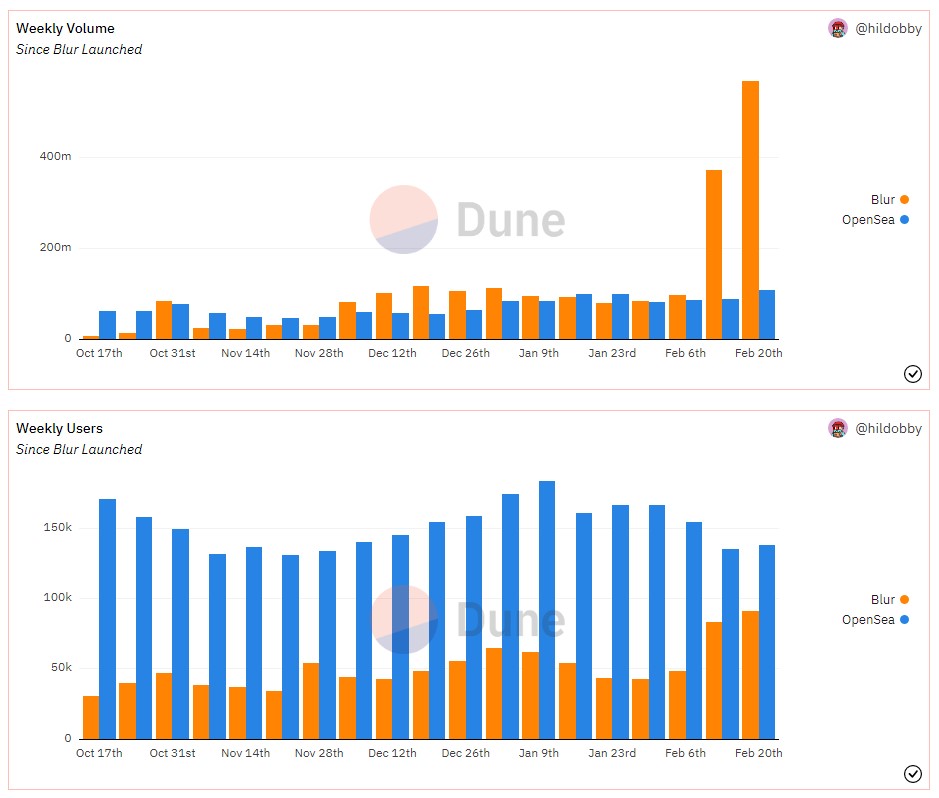
Task: Select the last orange Blur bar in Weekly Users
Action: (x=750, y=675)
